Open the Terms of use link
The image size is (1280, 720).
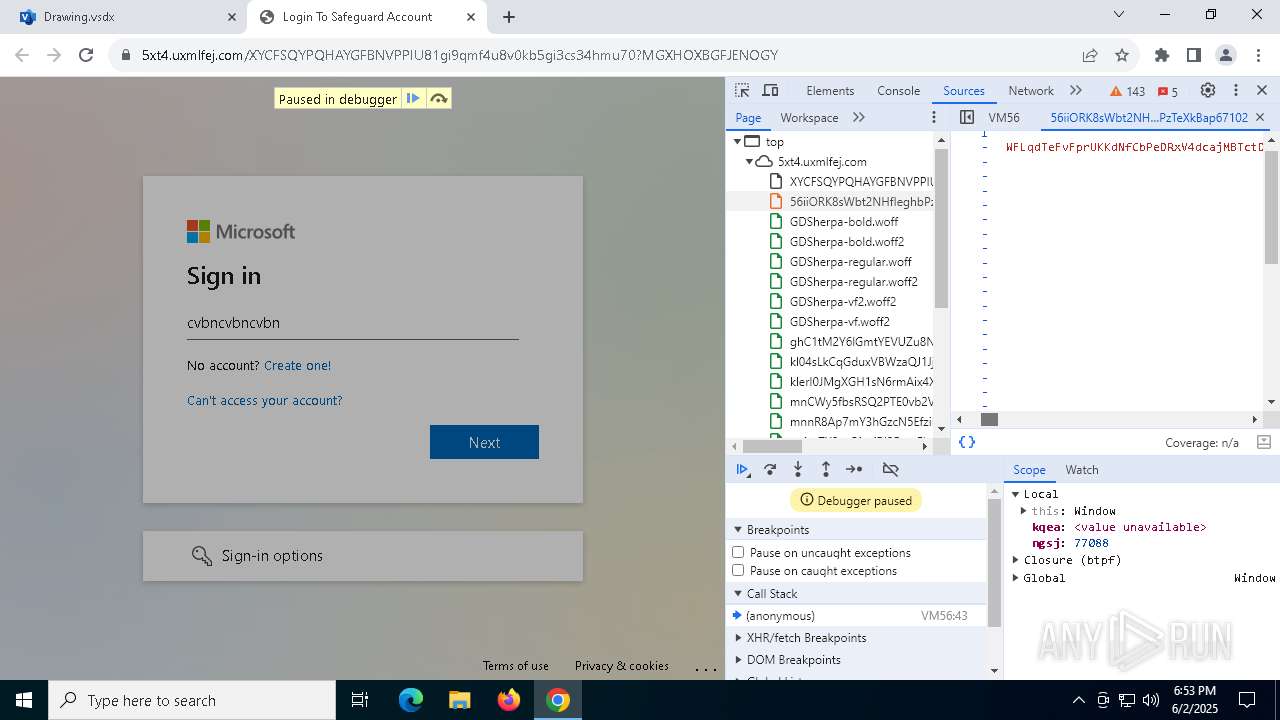[516, 665]
